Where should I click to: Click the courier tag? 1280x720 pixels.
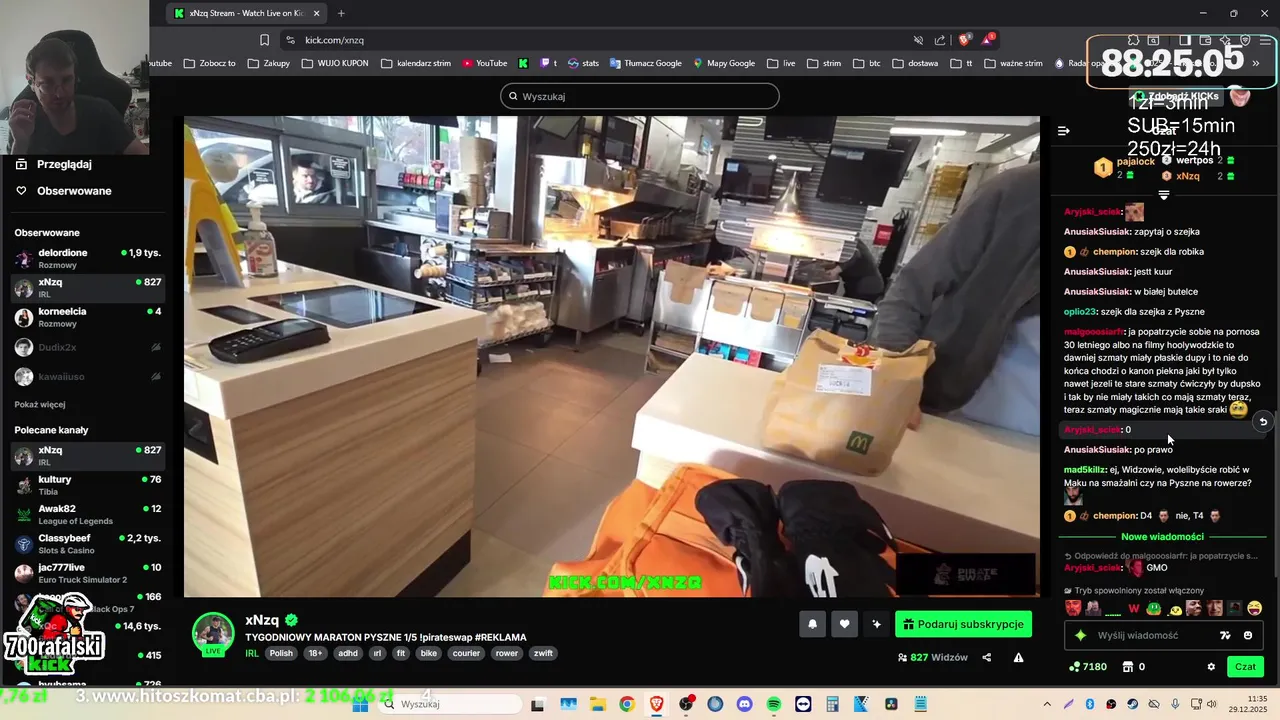coord(466,653)
